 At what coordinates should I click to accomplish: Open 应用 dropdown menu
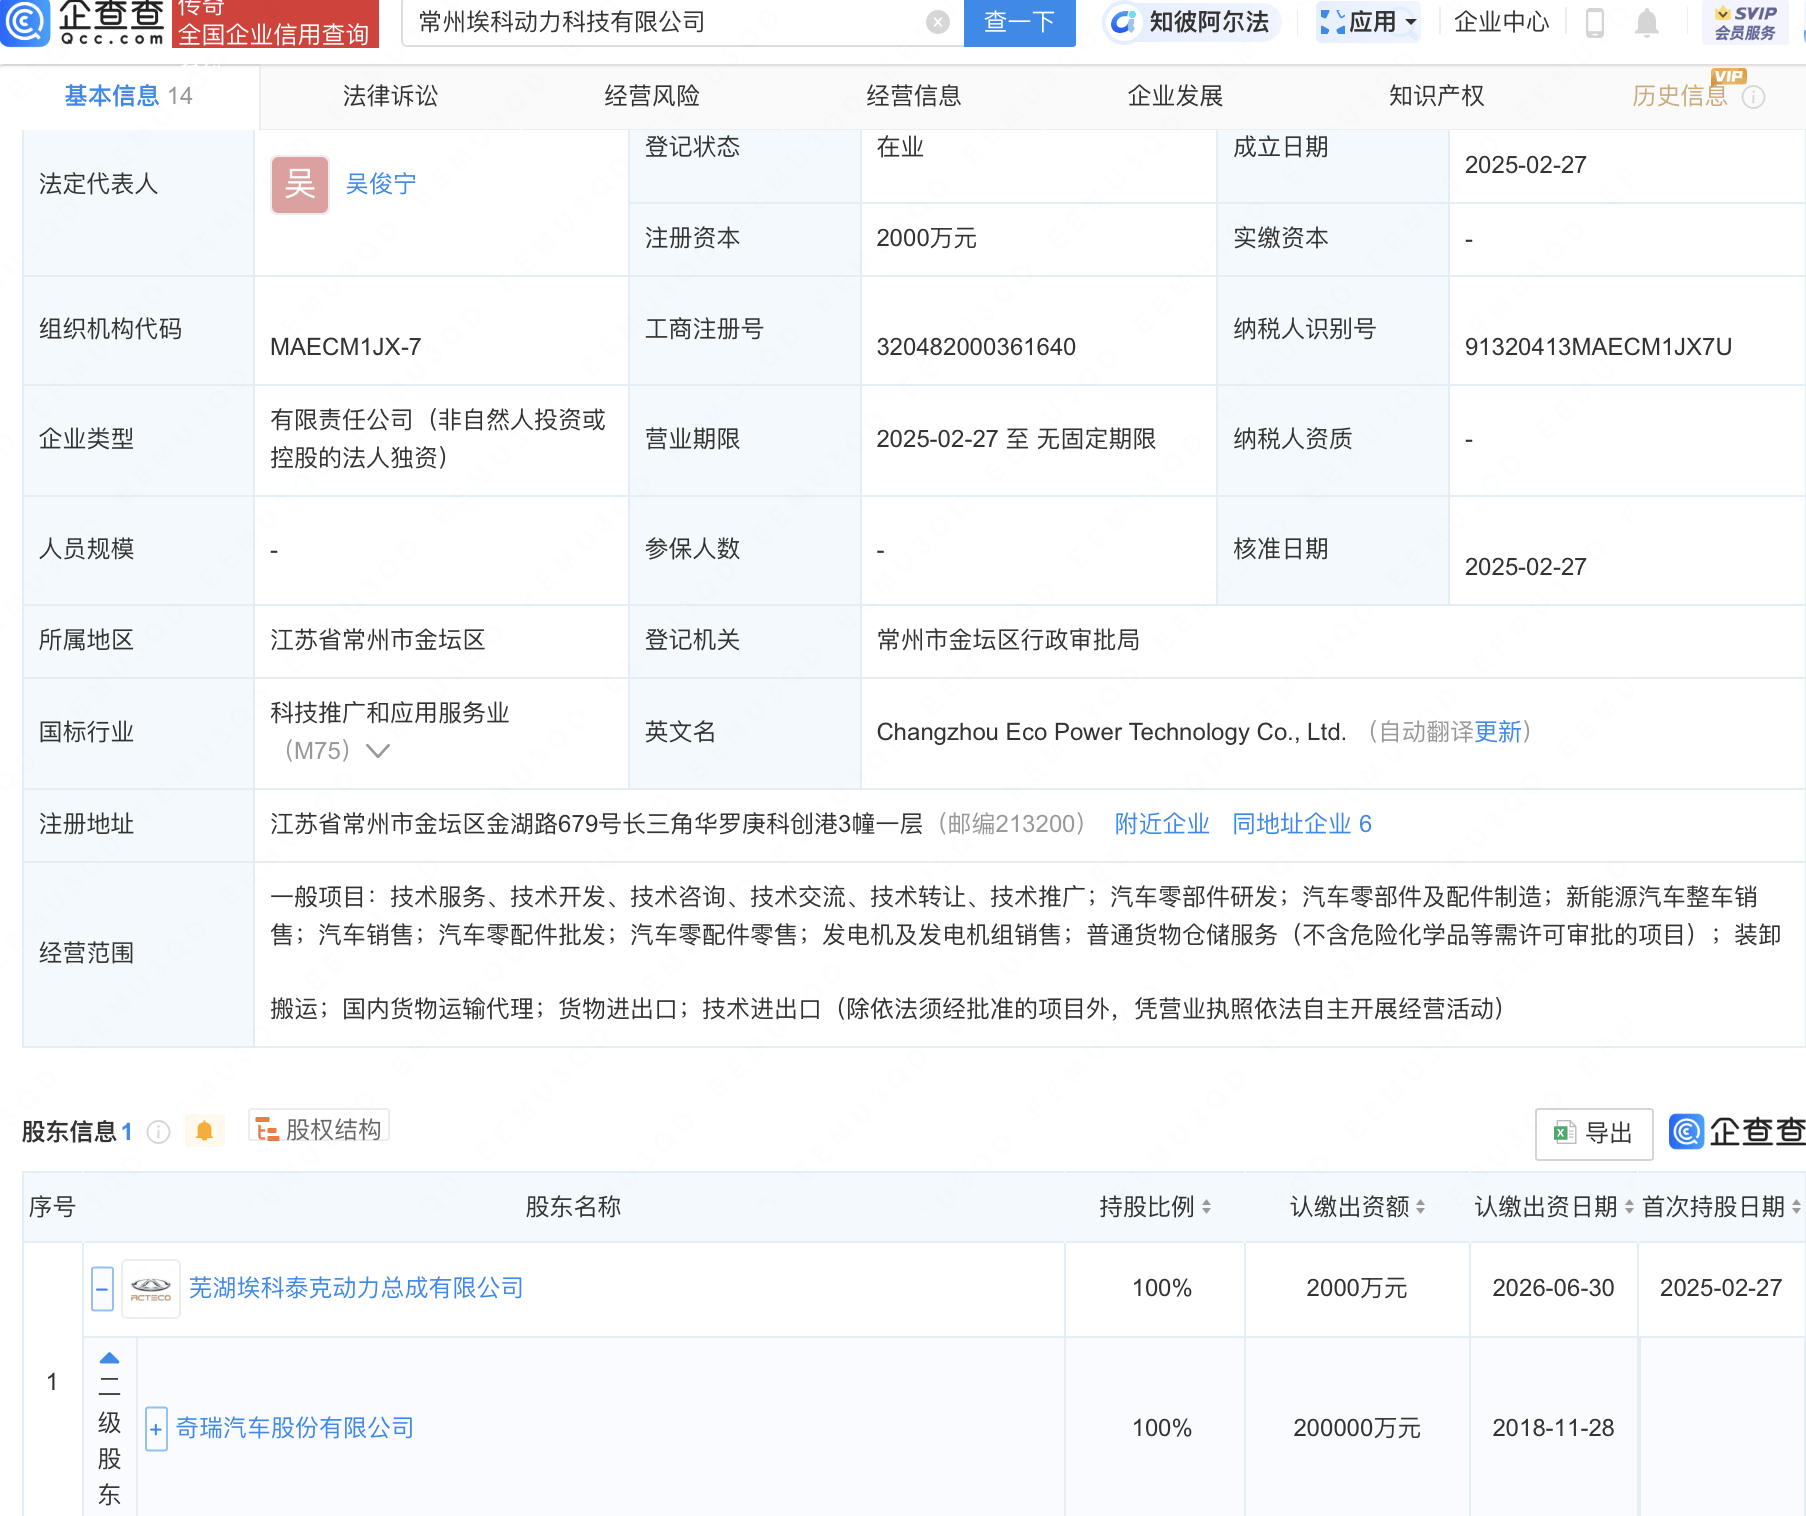1368,22
